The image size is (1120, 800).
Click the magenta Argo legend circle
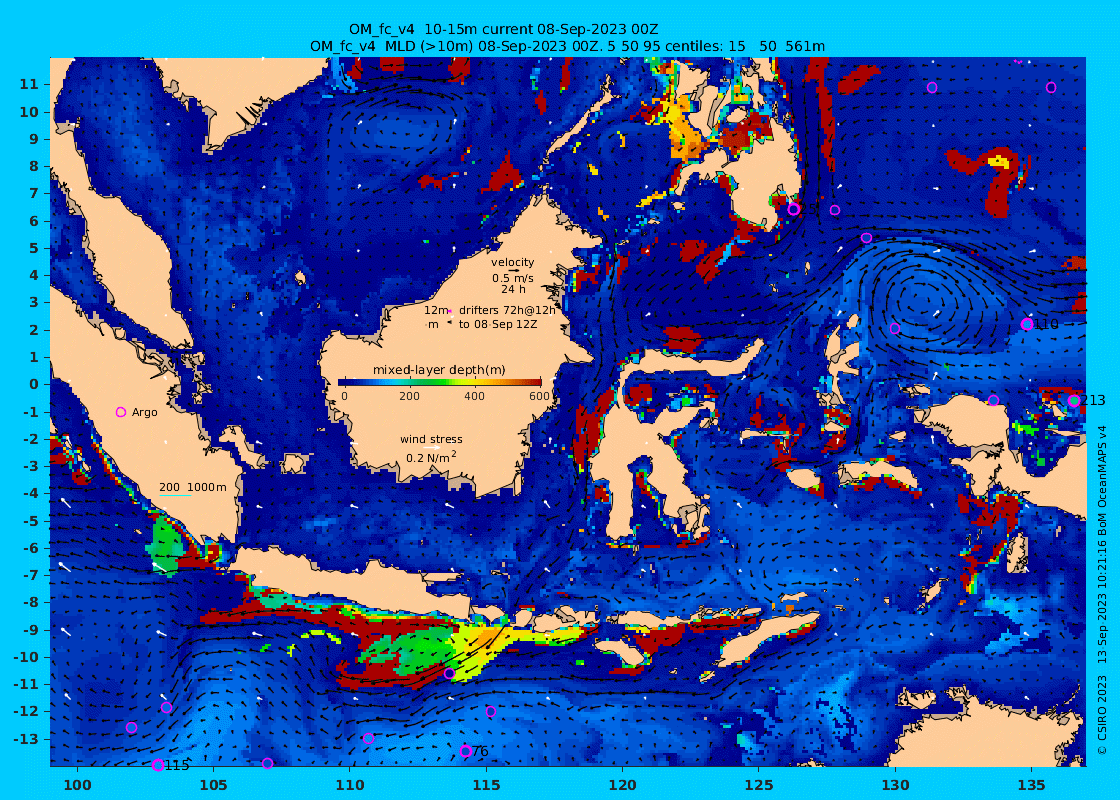tap(121, 412)
